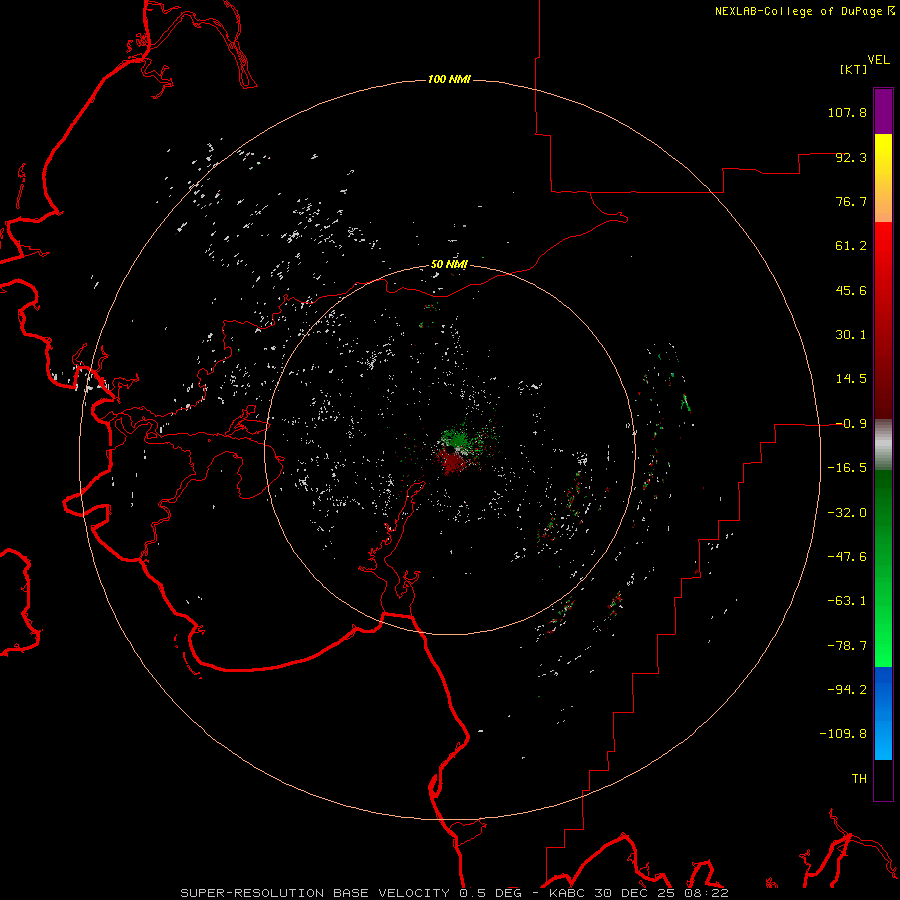Click the -16.5 velocity scale value
Screen dimensions: 900x900
click(847, 468)
